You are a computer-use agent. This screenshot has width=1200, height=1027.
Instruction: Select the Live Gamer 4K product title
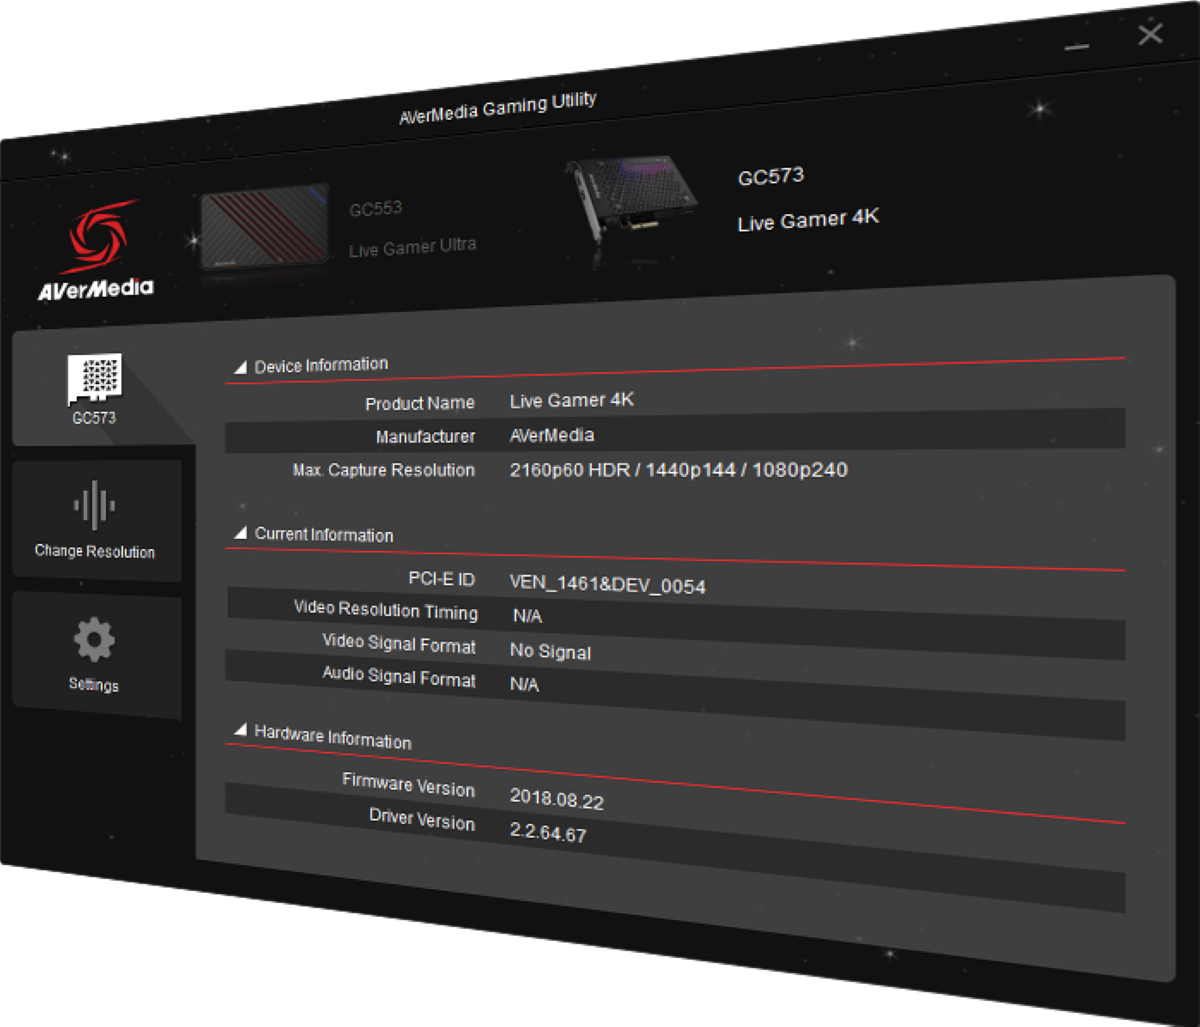click(807, 220)
